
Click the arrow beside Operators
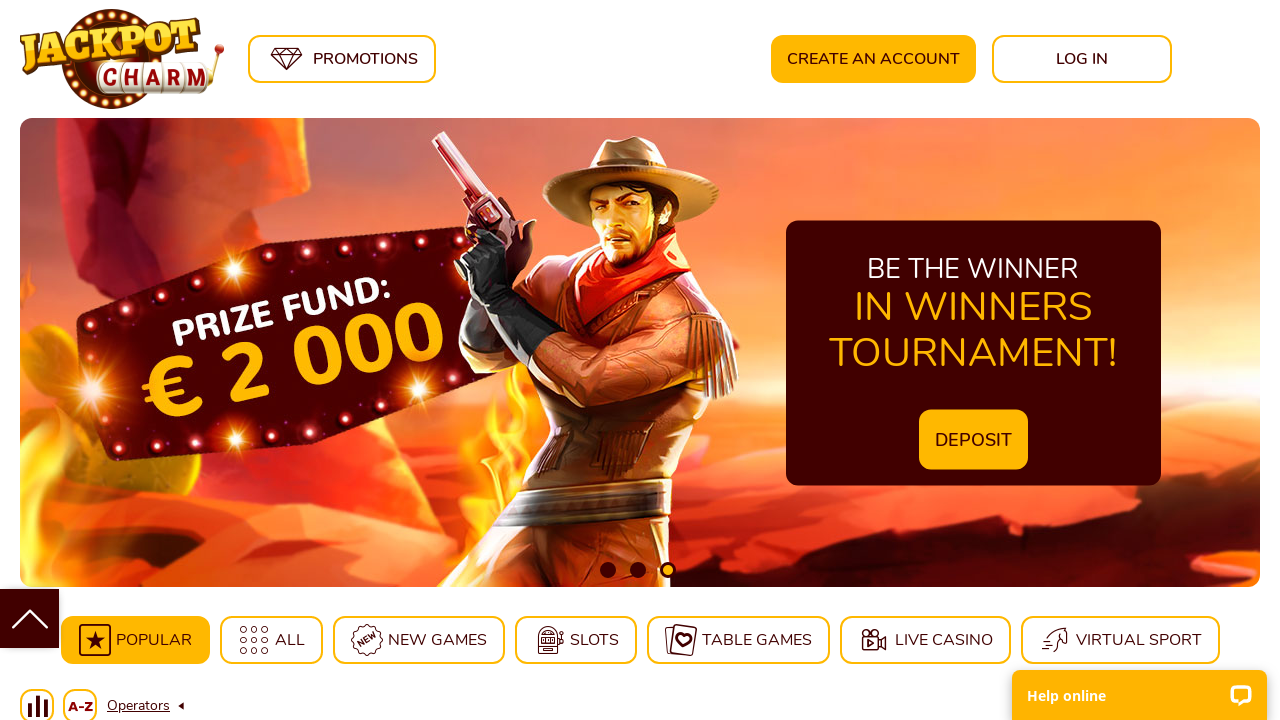181,706
